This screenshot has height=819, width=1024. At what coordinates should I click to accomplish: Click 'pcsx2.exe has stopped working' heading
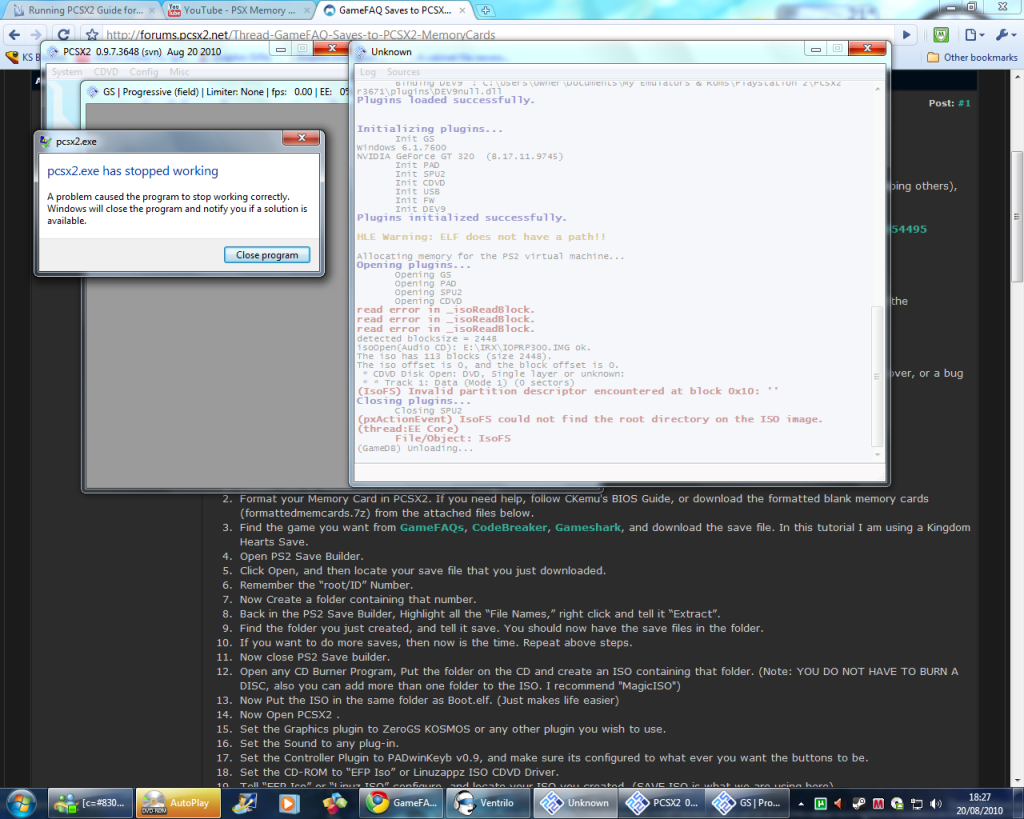[x=133, y=170]
